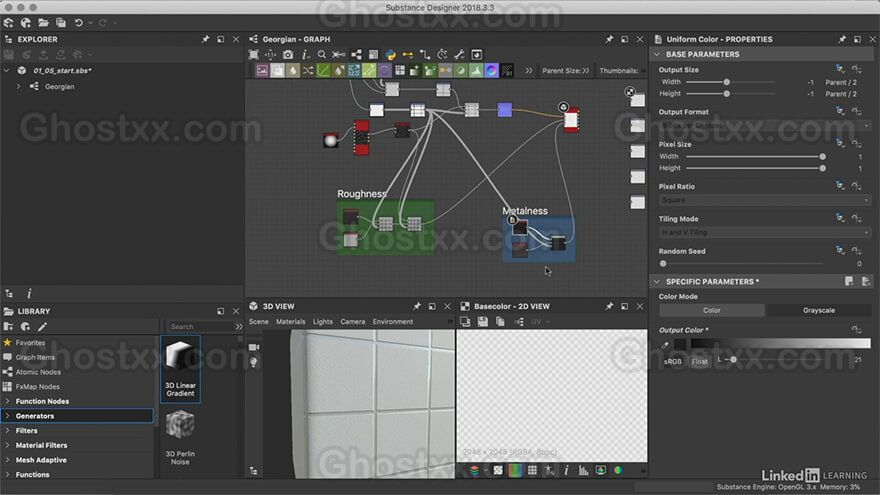The image size is (880, 495).
Task: Select Color mode for Uniform Color
Action: click(712, 310)
